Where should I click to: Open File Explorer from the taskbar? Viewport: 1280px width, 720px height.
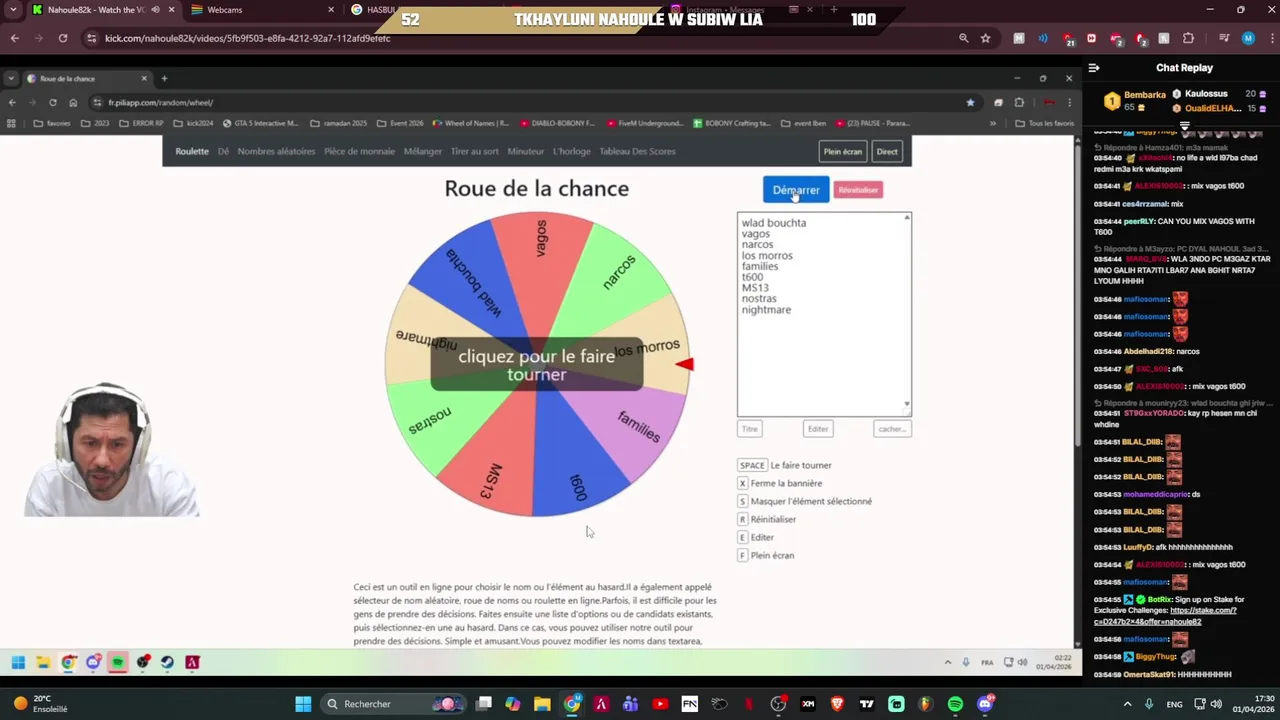click(x=542, y=704)
